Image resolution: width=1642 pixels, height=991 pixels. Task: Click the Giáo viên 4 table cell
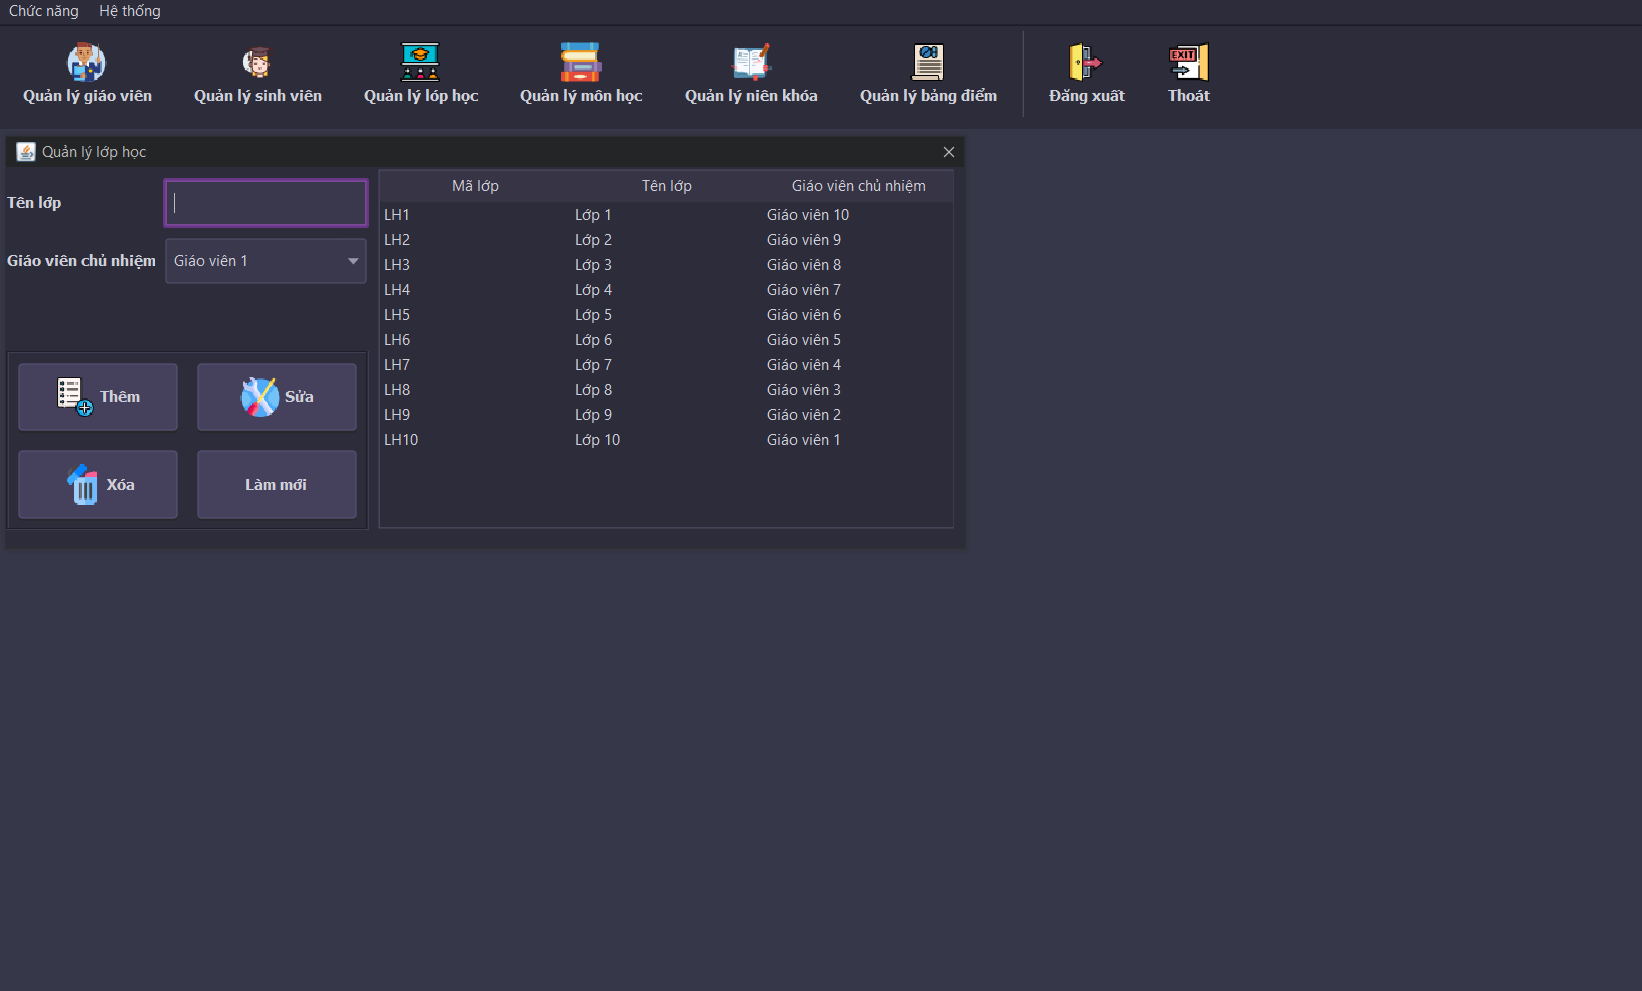(858, 365)
